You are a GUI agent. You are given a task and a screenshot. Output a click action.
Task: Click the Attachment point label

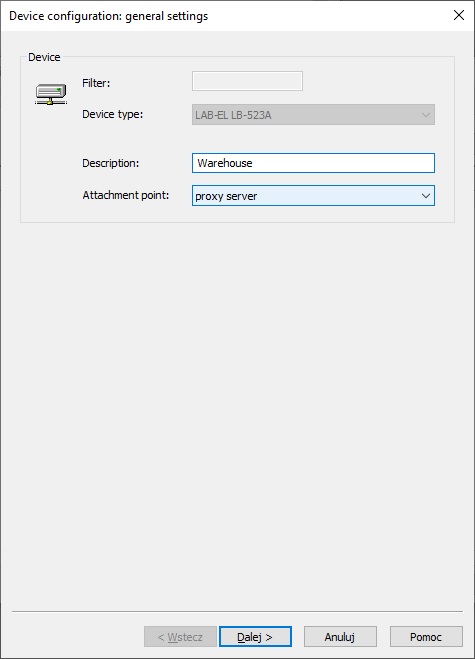[125, 195]
